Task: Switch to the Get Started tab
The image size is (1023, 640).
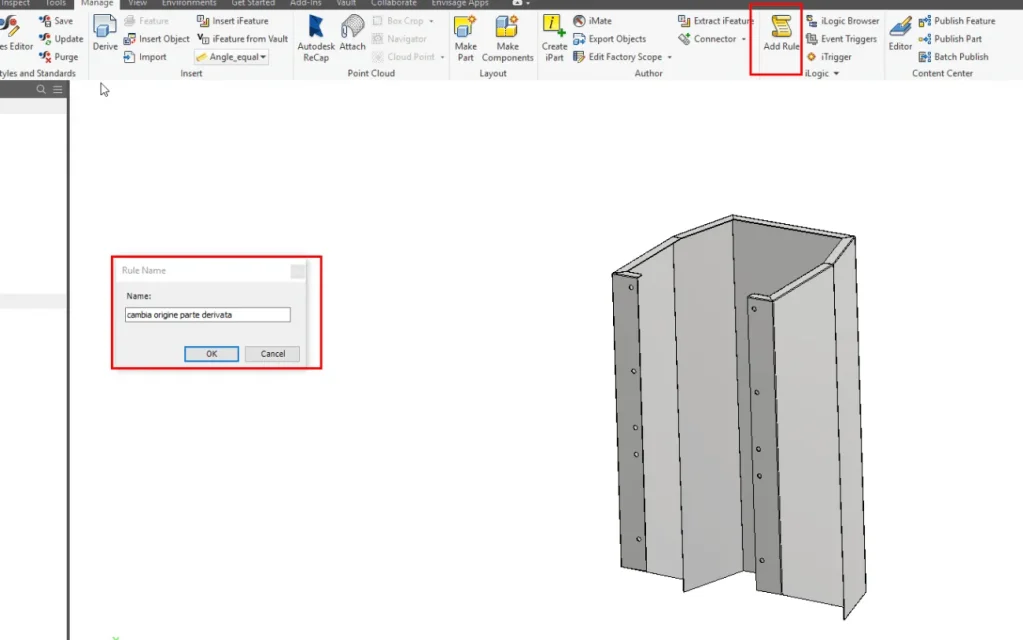Action: 253,3
